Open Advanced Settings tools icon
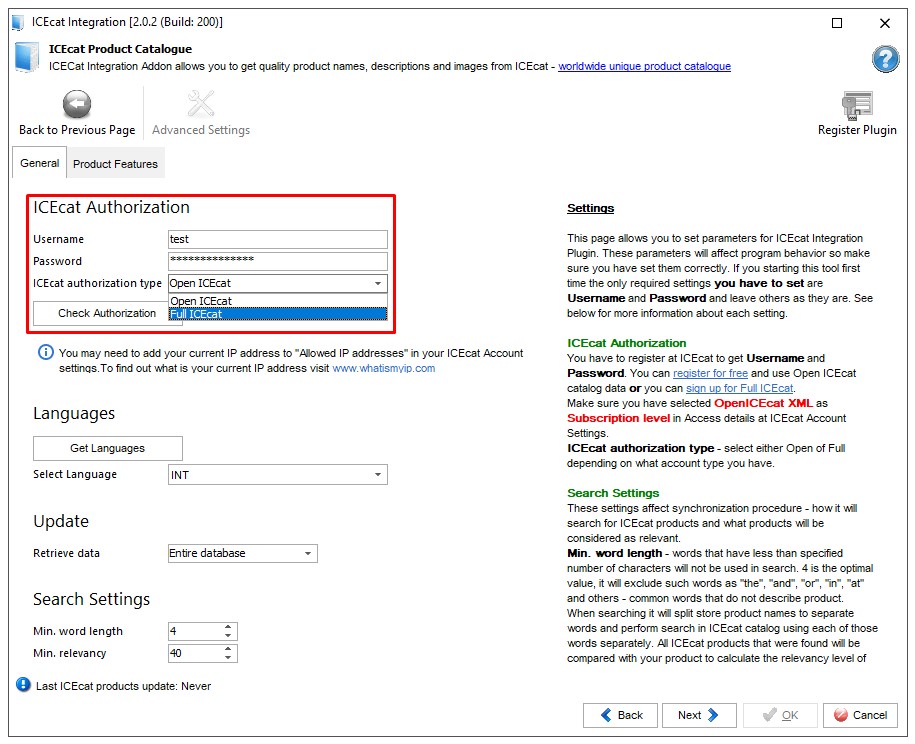 click(x=201, y=104)
